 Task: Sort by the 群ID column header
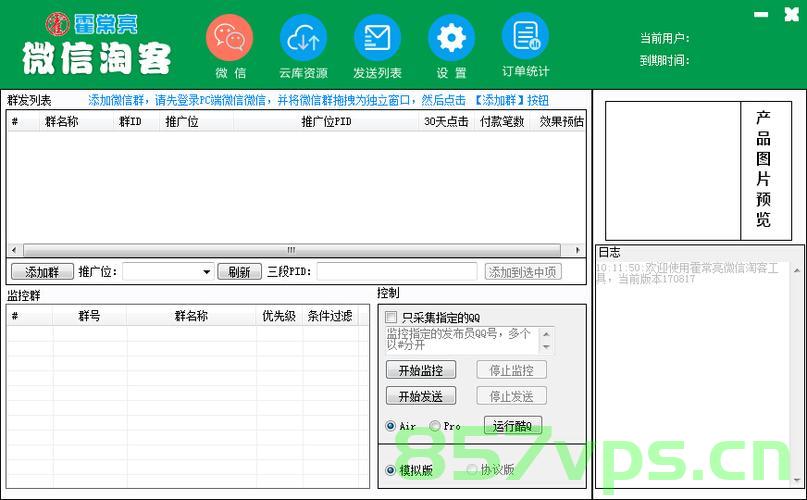click(x=135, y=122)
